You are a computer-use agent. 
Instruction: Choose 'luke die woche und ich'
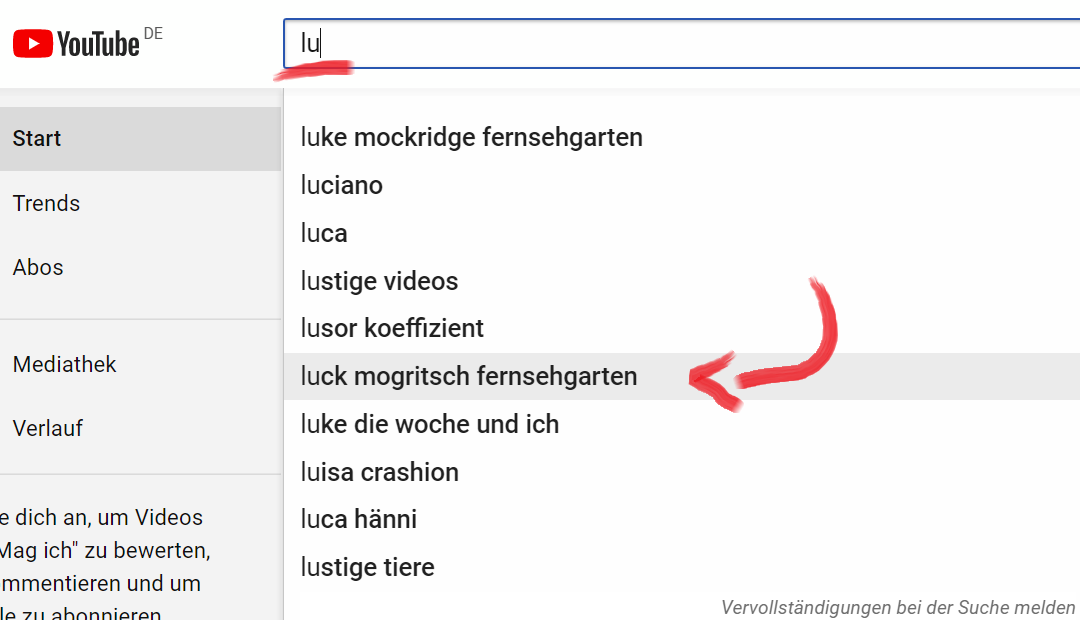(x=429, y=424)
